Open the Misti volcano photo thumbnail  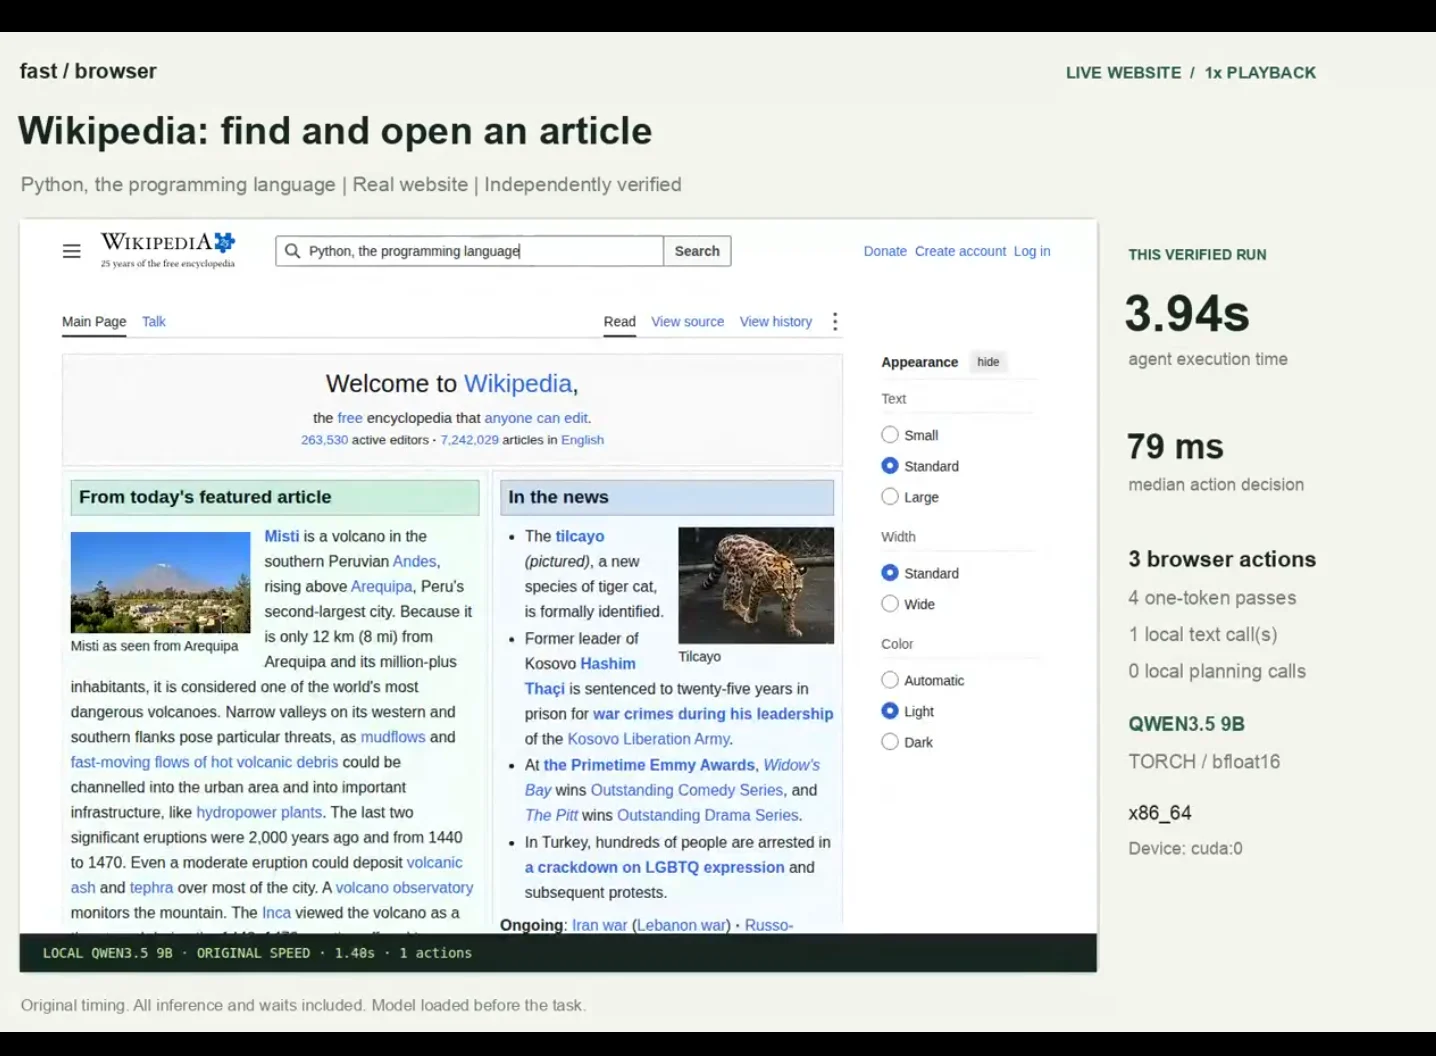click(x=161, y=582)
